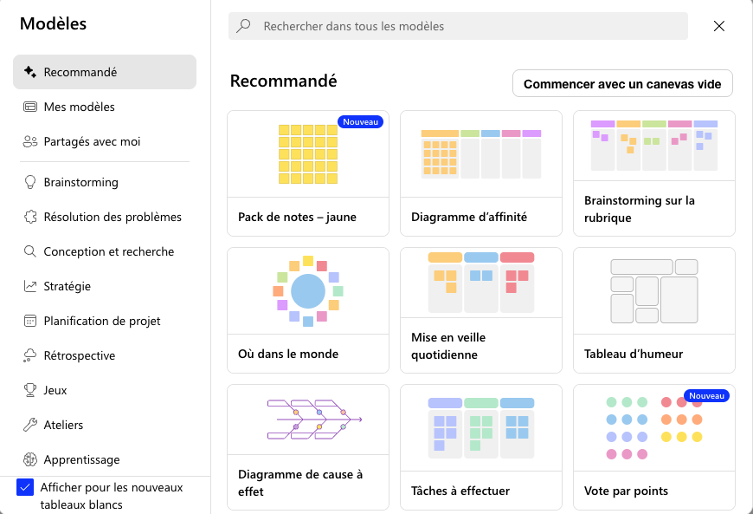Select the Diagramme d'affinité template
The height and width of the screenshot is (514, 754).
pos(481,166)
